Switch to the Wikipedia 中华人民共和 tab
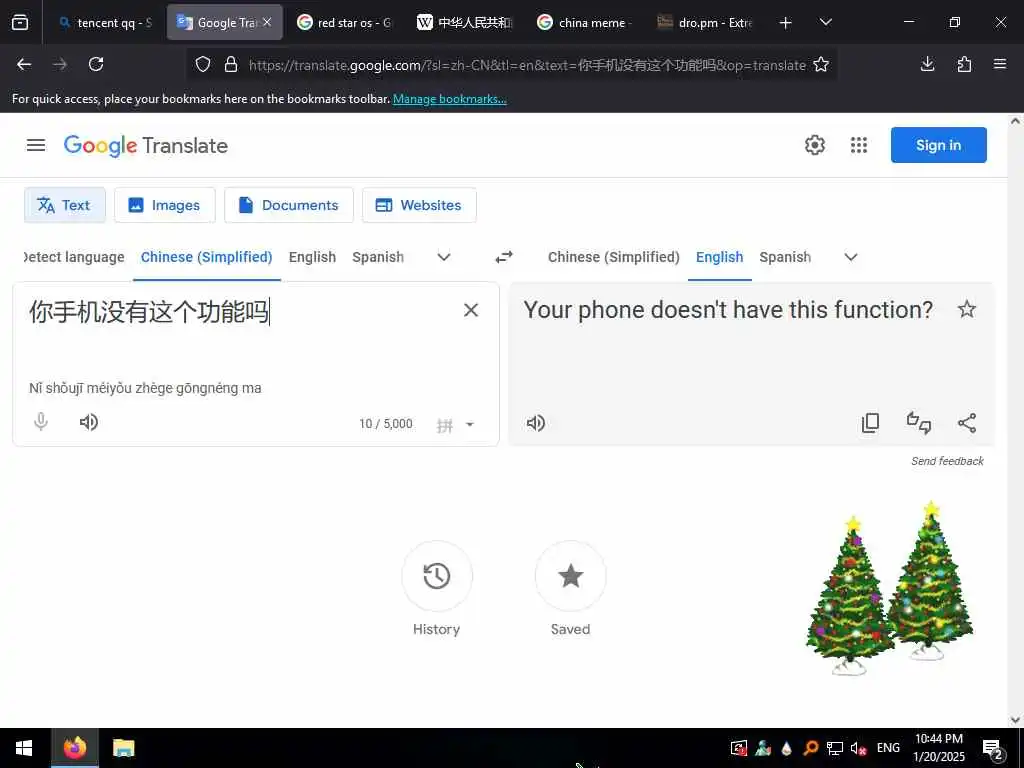 coord(464,22)
